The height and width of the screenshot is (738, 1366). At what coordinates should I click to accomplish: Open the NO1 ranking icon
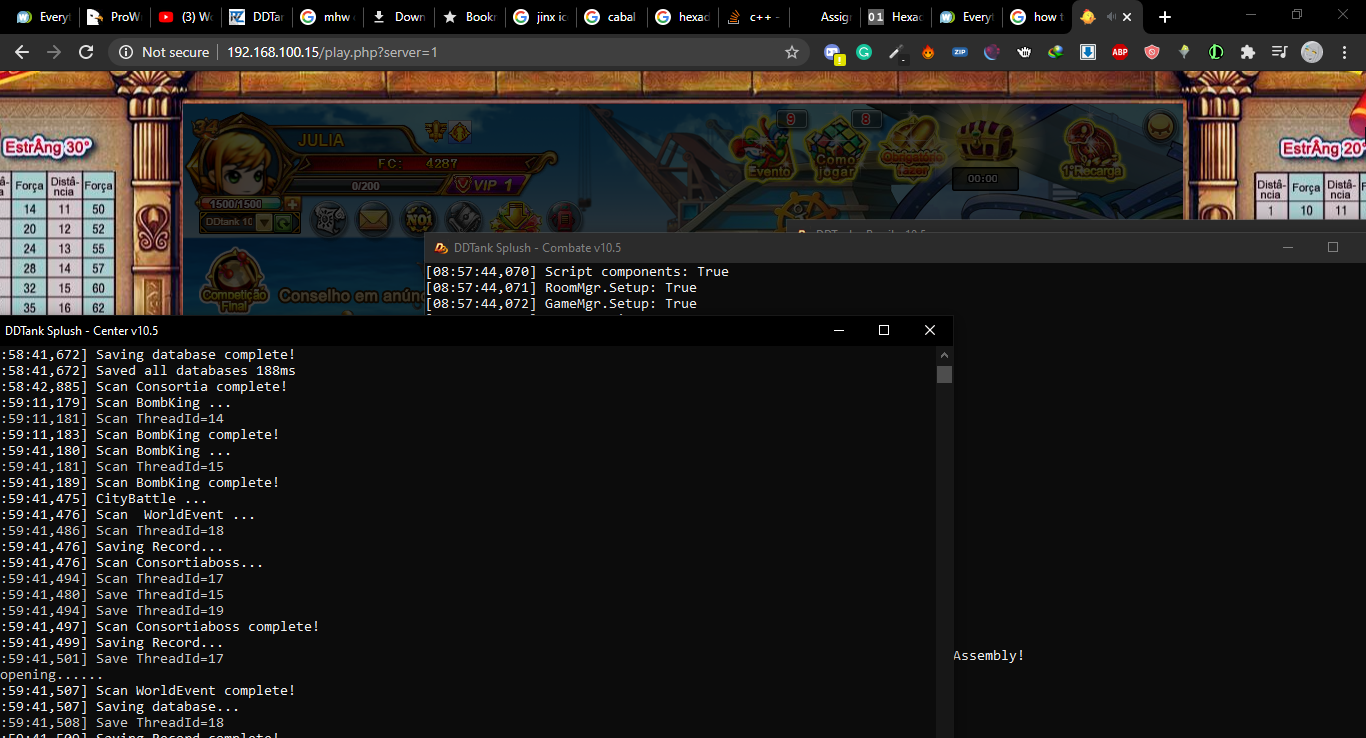(418, 219)
